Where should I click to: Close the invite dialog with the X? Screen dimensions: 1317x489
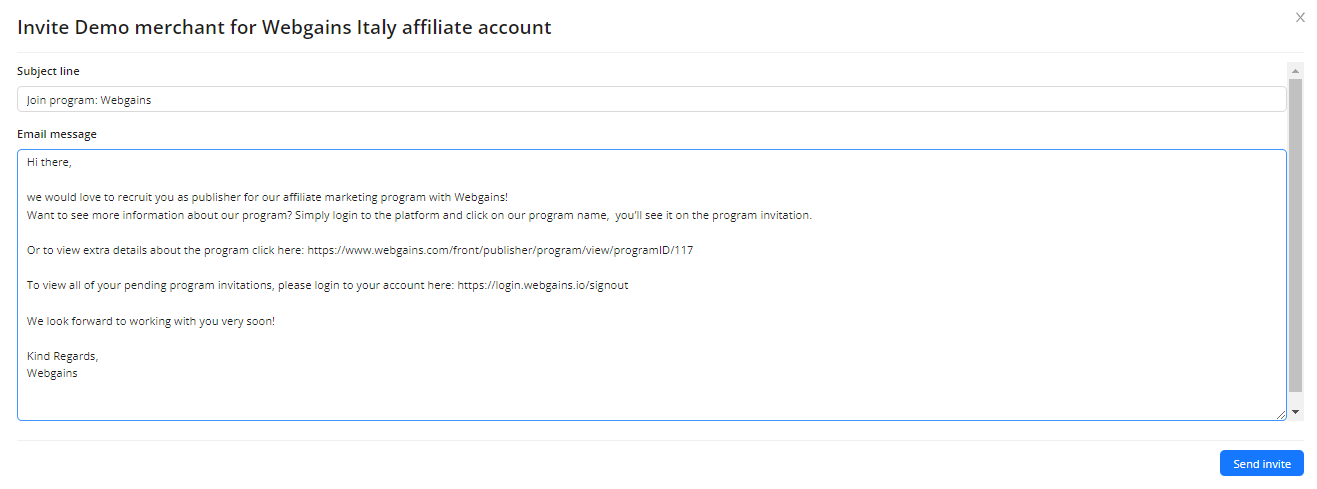point(1300,17)
